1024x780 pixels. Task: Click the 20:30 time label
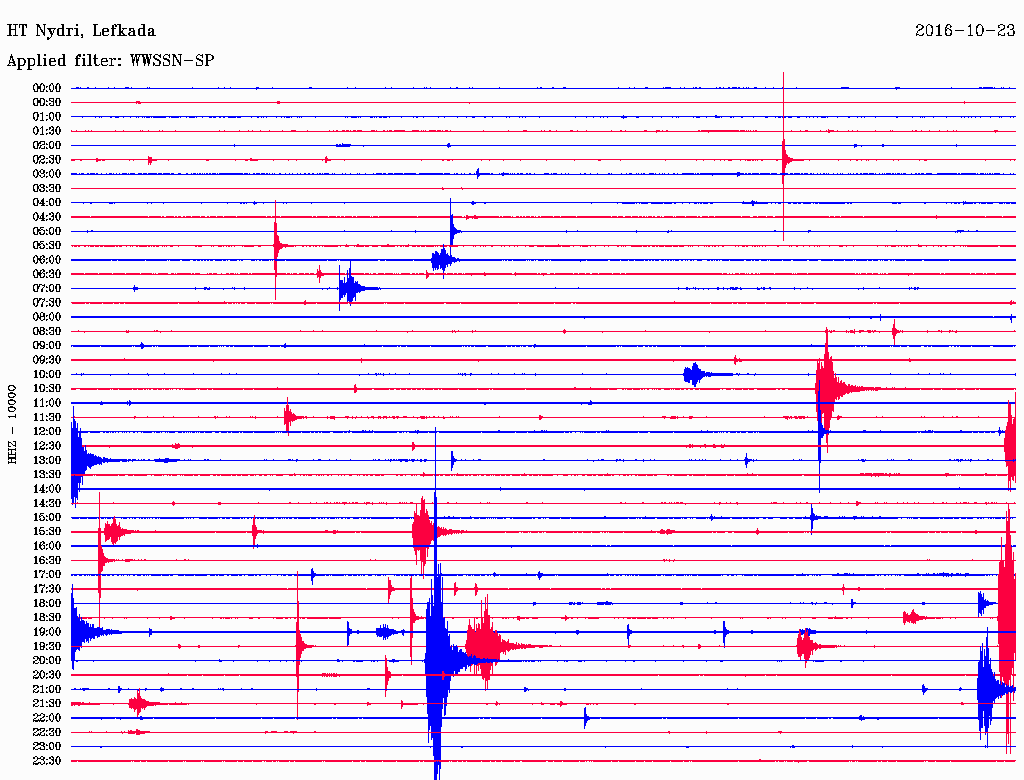[47, 675]
